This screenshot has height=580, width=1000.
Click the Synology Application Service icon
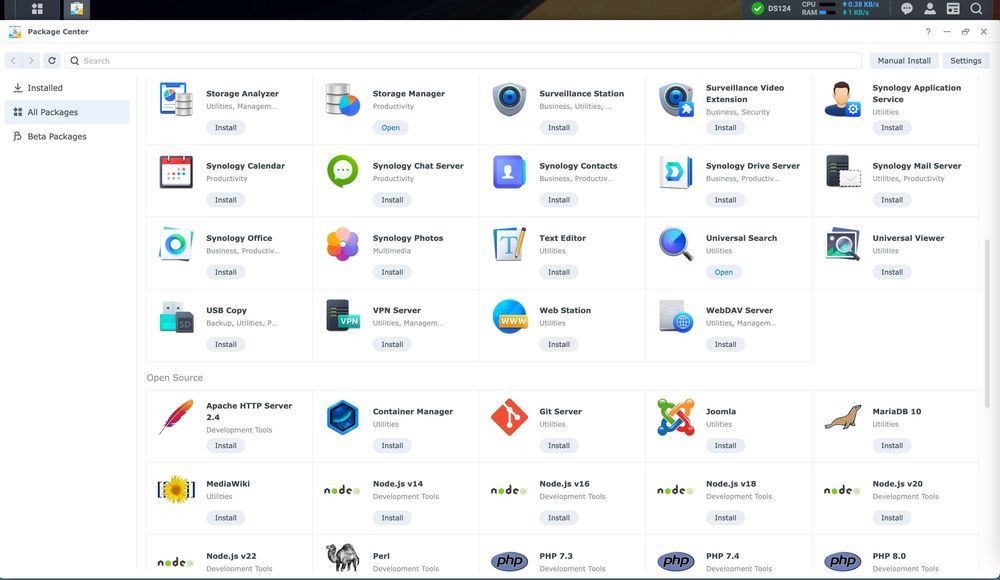(842, 100)
